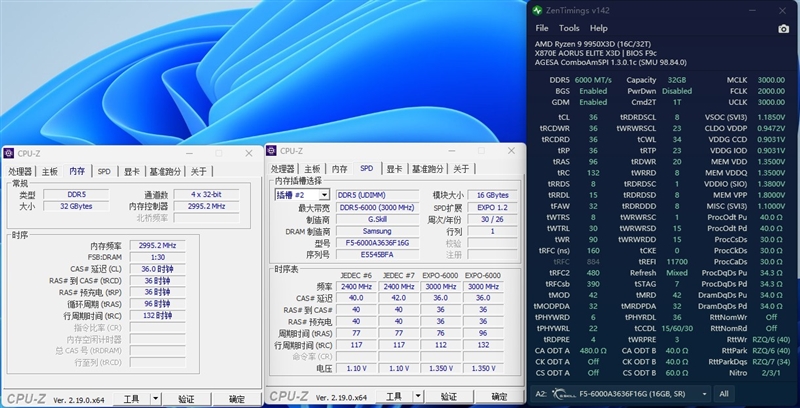
Task: Open ZenTimings A2 memory module dropdown
Action: point(705,394)
